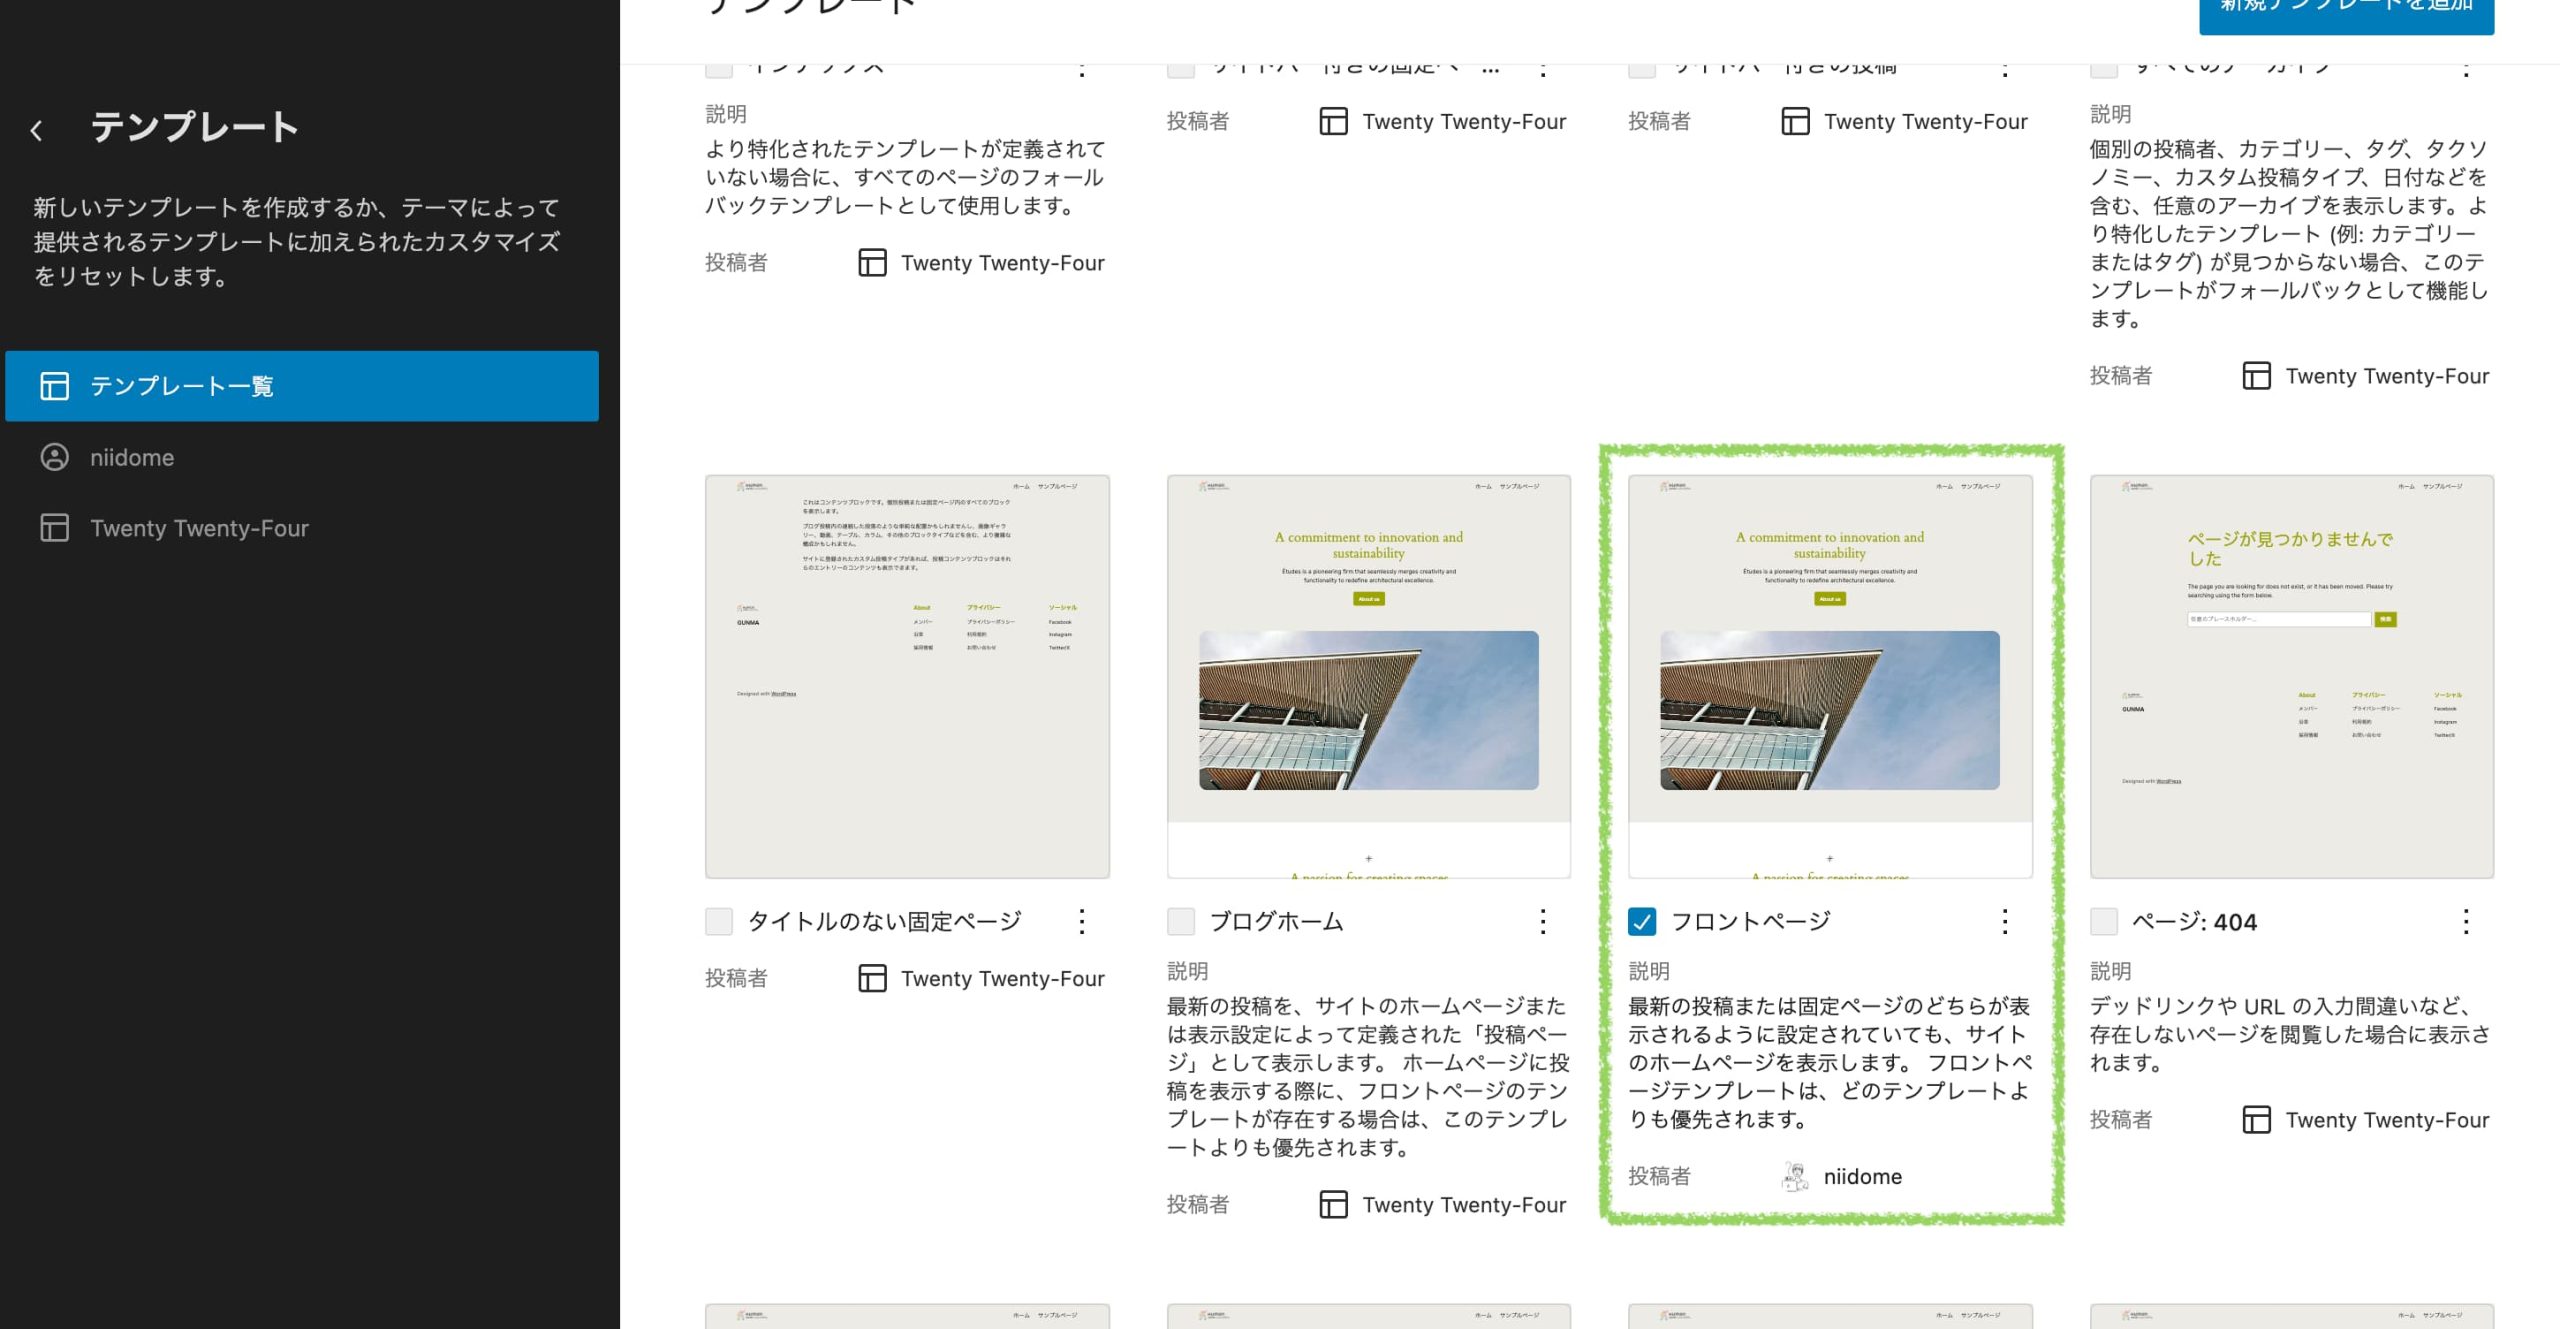Click the theme icon under タイトルのない固定ページ
This screenshot has height=1329, width=2560.
click(x=872, y=978)
